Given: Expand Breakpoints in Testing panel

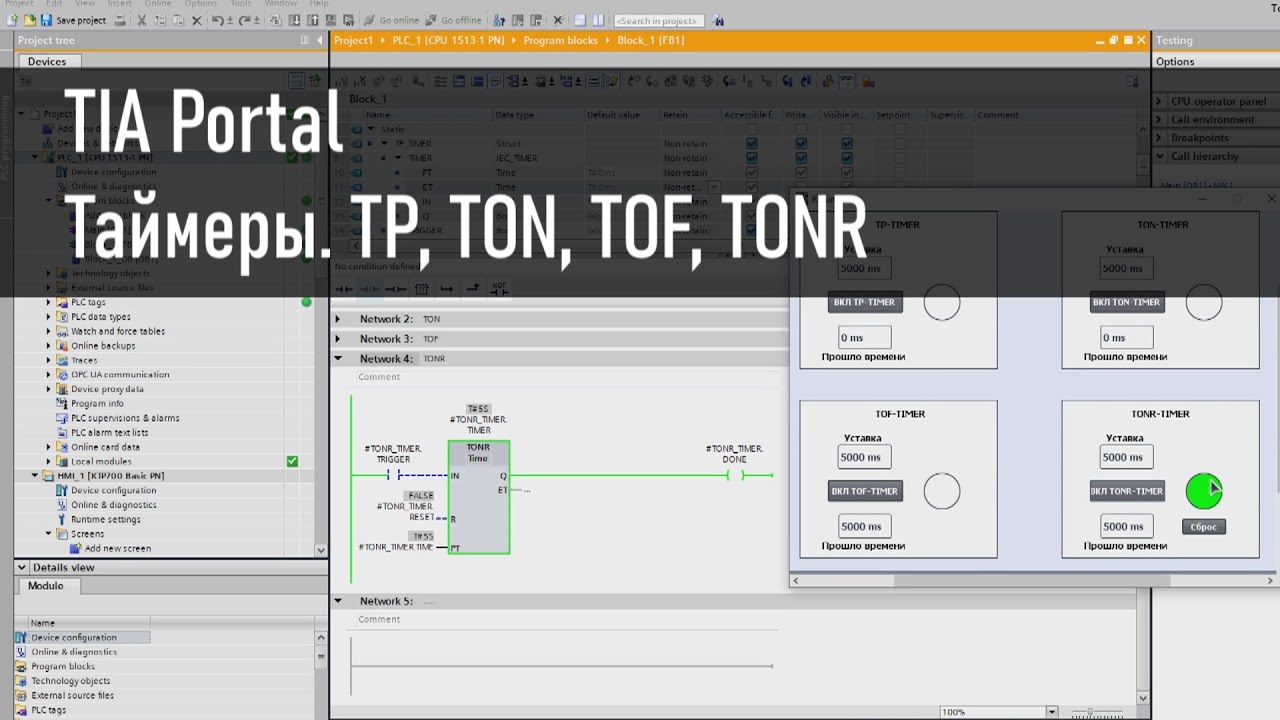Looking at the screenshot, I should tap(1159, 138).
